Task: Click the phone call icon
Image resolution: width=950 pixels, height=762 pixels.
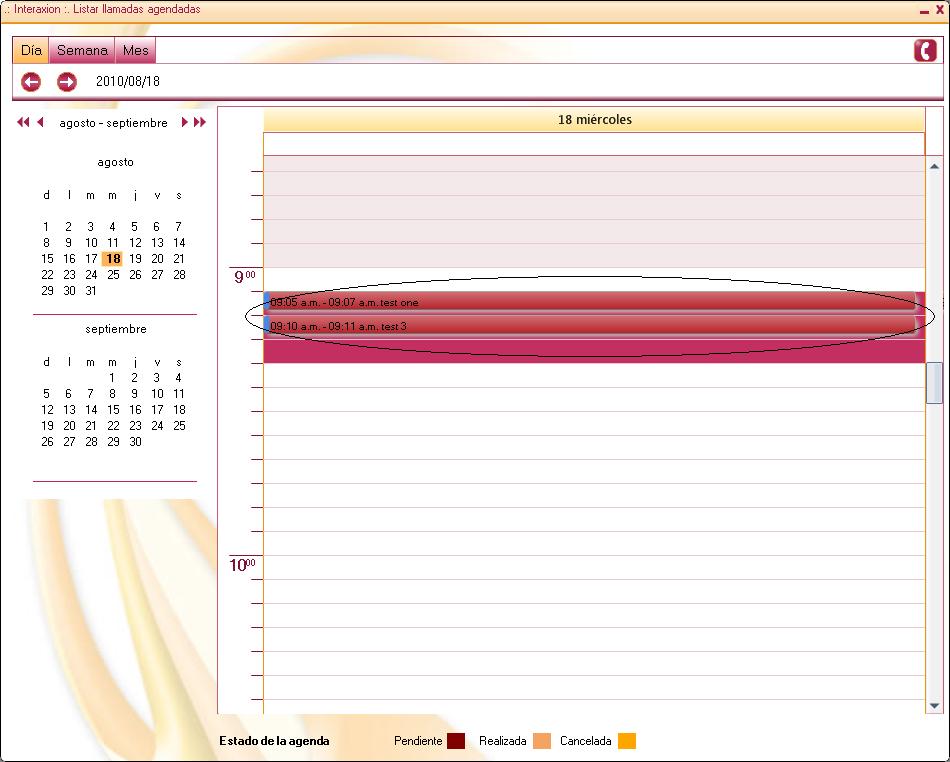Action: point(925,50)
